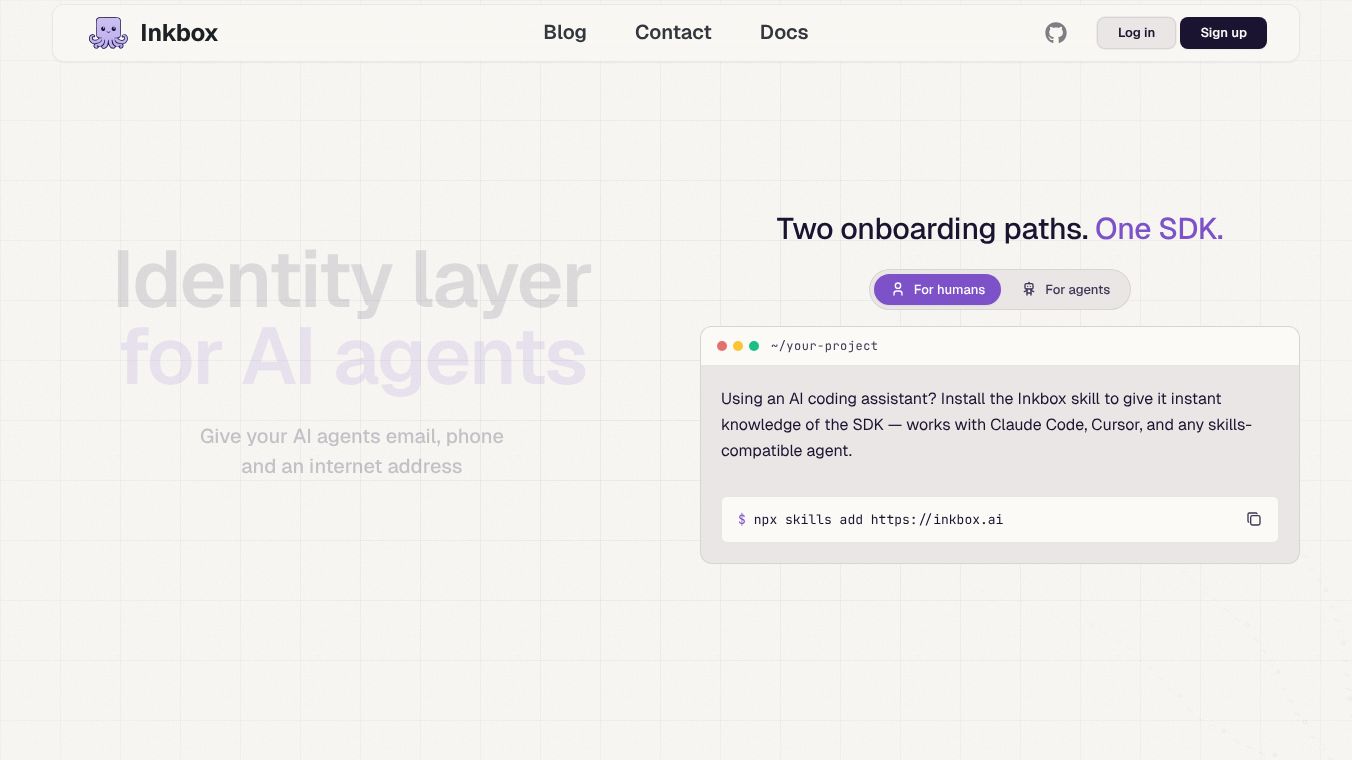Click the Inkbox octopus logo icon
1352x760 pixels.
(x=108, y=33)
